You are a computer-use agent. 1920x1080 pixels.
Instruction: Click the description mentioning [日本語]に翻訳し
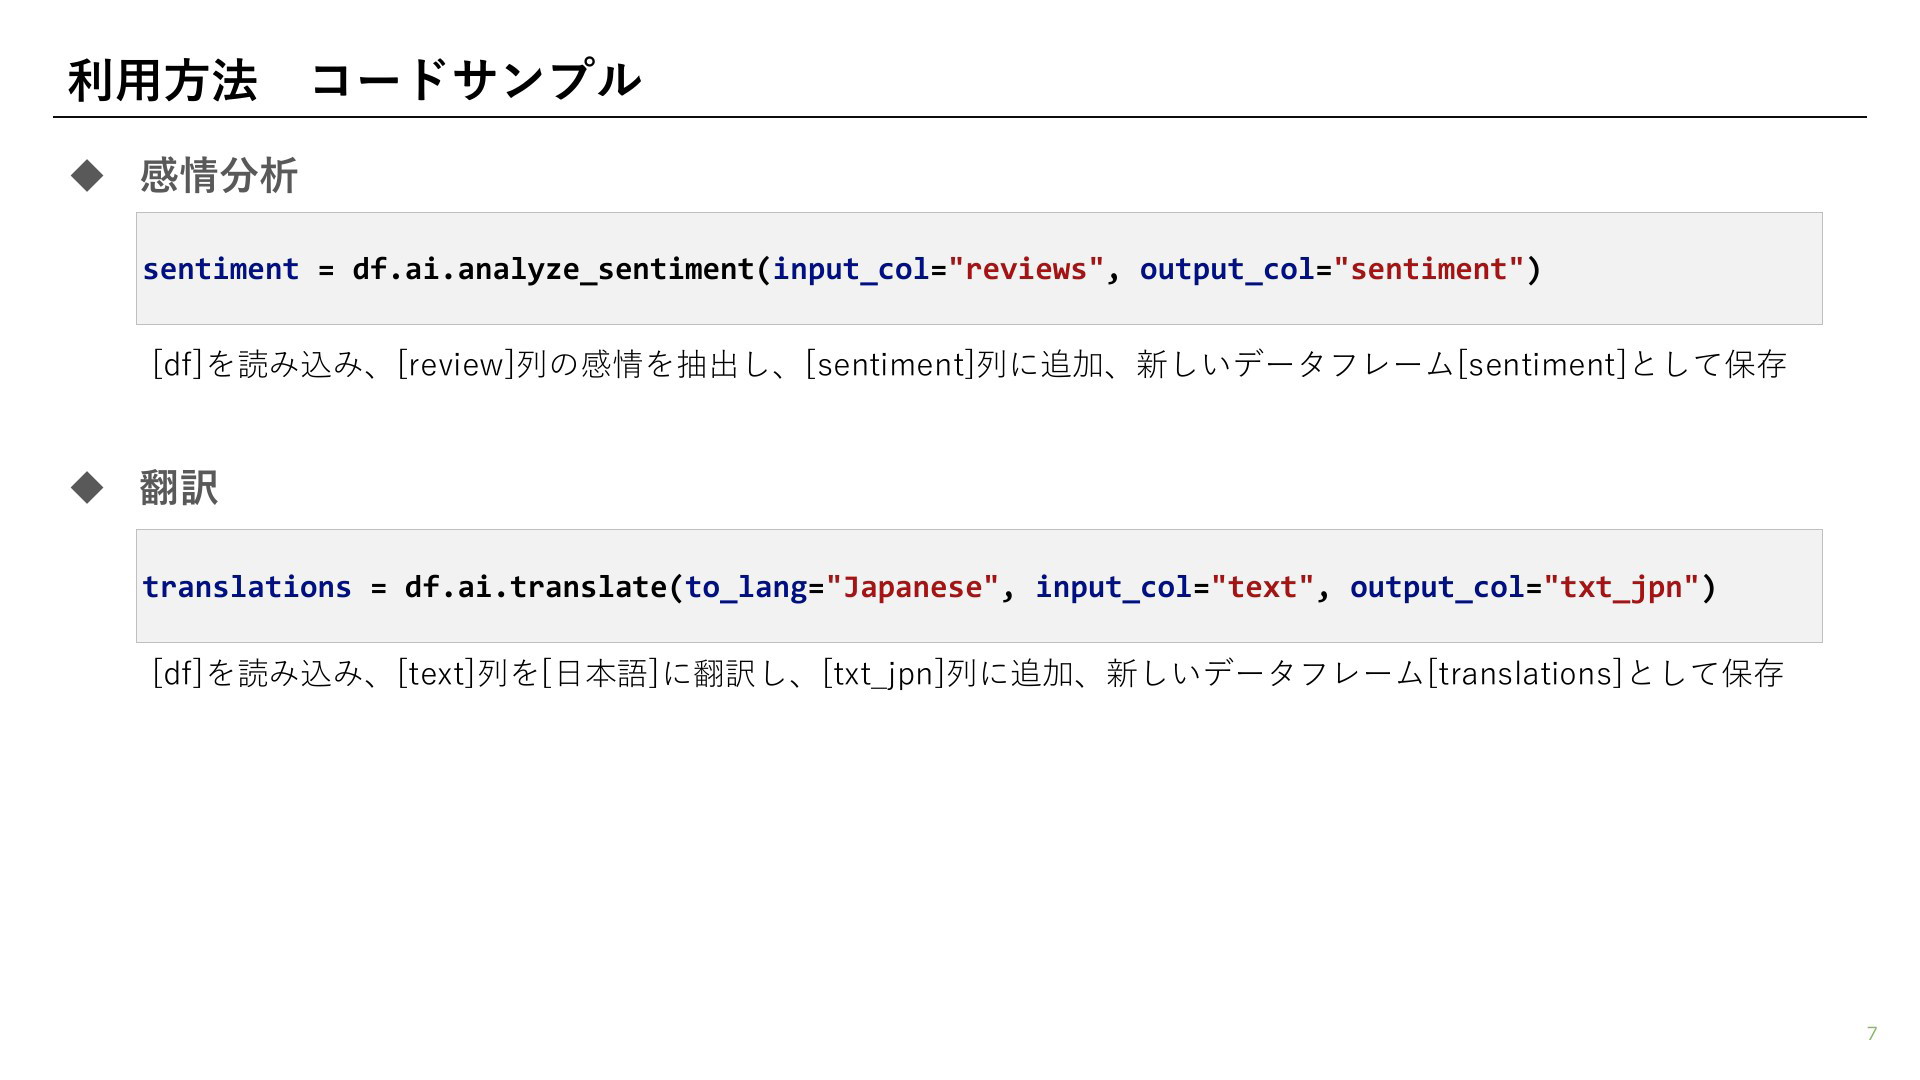(x=967, y=673)
